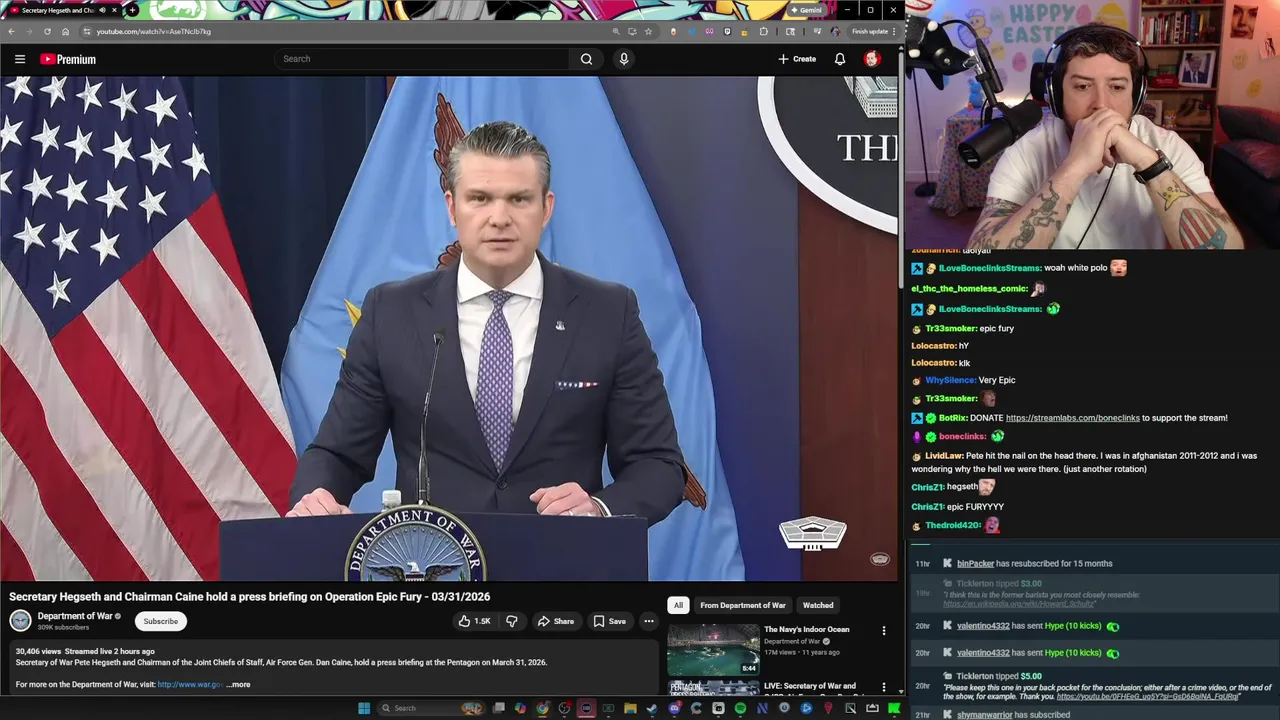Open the streamlabs.com/boneclinks donate link
1280x720 pixels.
pyautogui.click(x=1072, y=418)
